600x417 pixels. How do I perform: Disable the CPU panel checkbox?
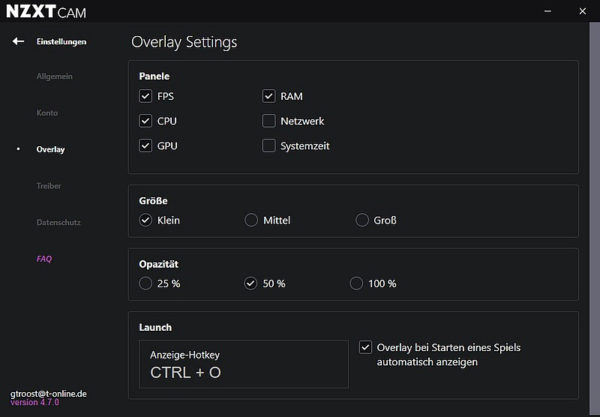(x=145, y=121)
